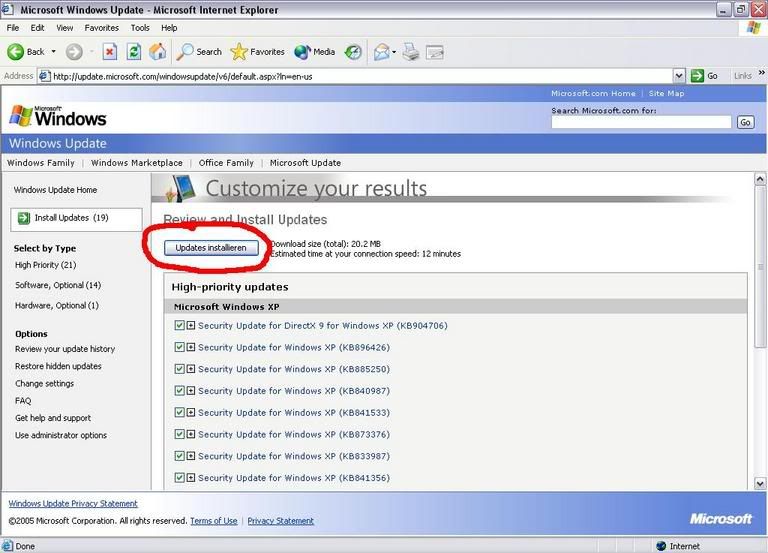The width and height of the screenshot is (768, 553).
Task: Click the Windows flag logo in banner
Action: pyautogui.click(x=21, y=116)
